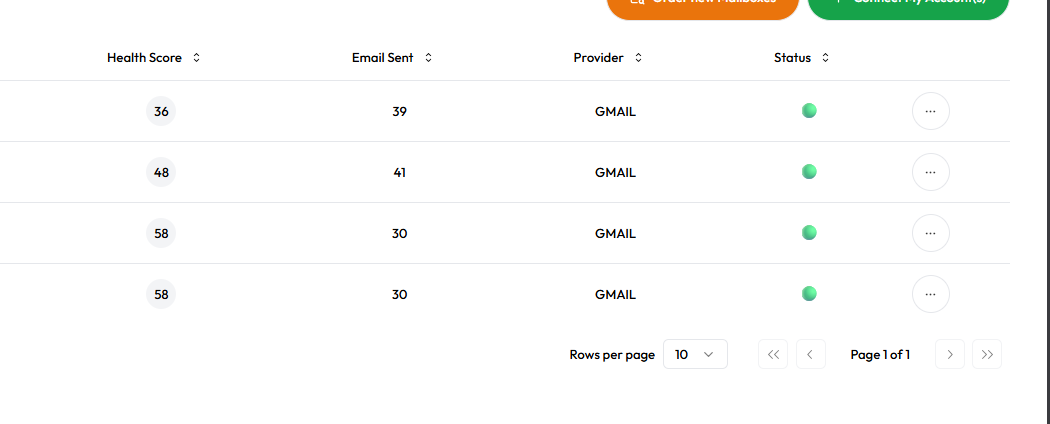Select the health score 36 badge
The width and height of the screenshot is (1050, 424).
click(161, 111)
